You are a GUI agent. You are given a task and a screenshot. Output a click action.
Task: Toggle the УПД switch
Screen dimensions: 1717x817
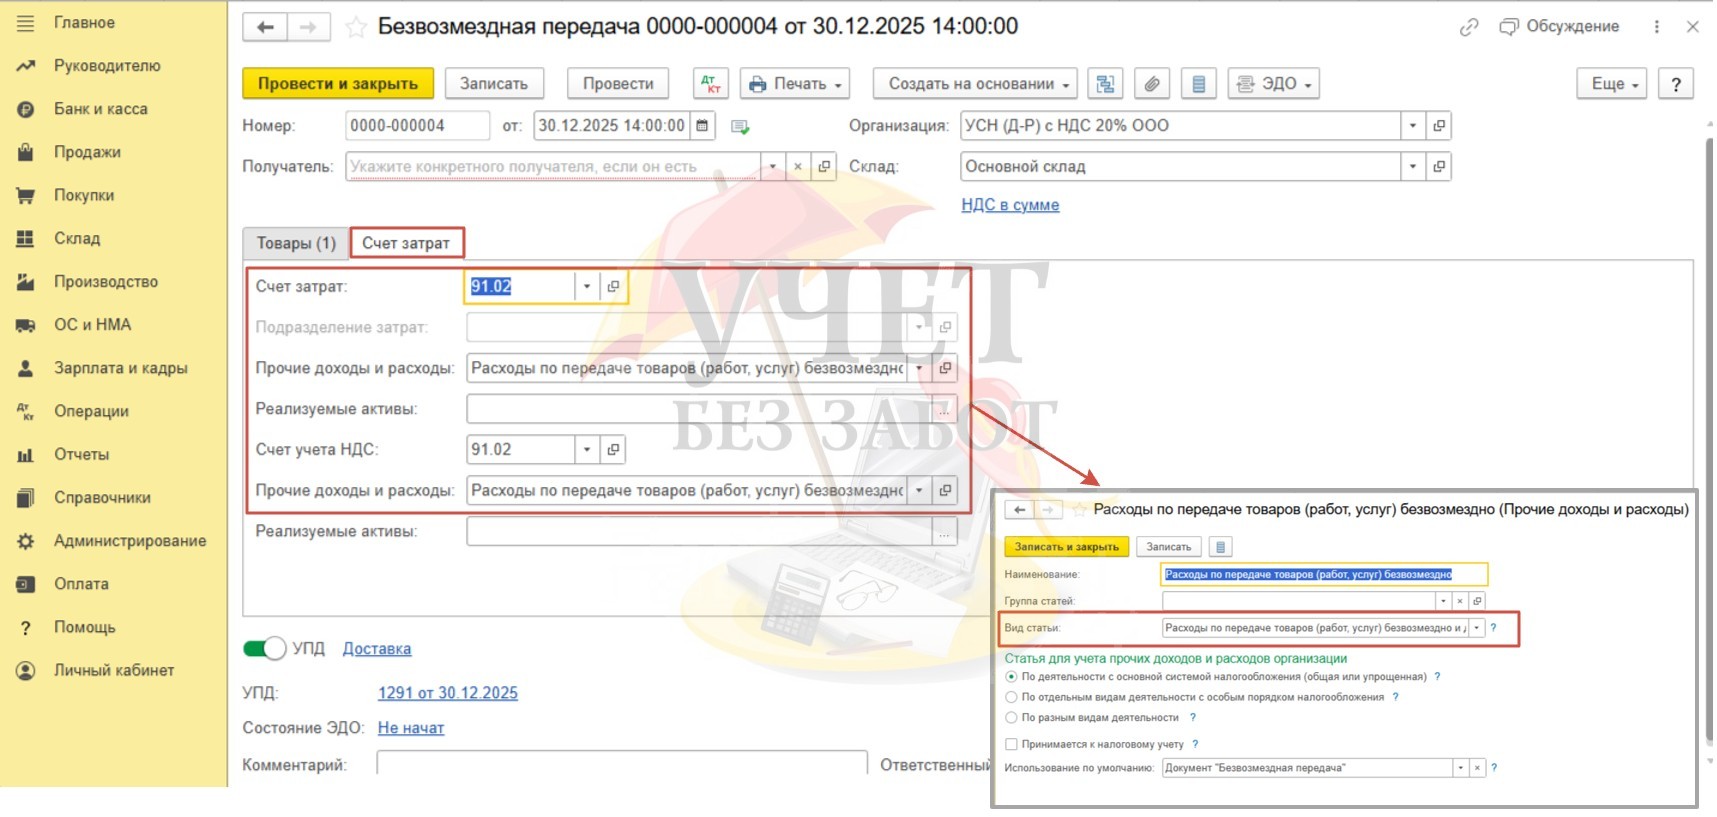coord(264,649)
